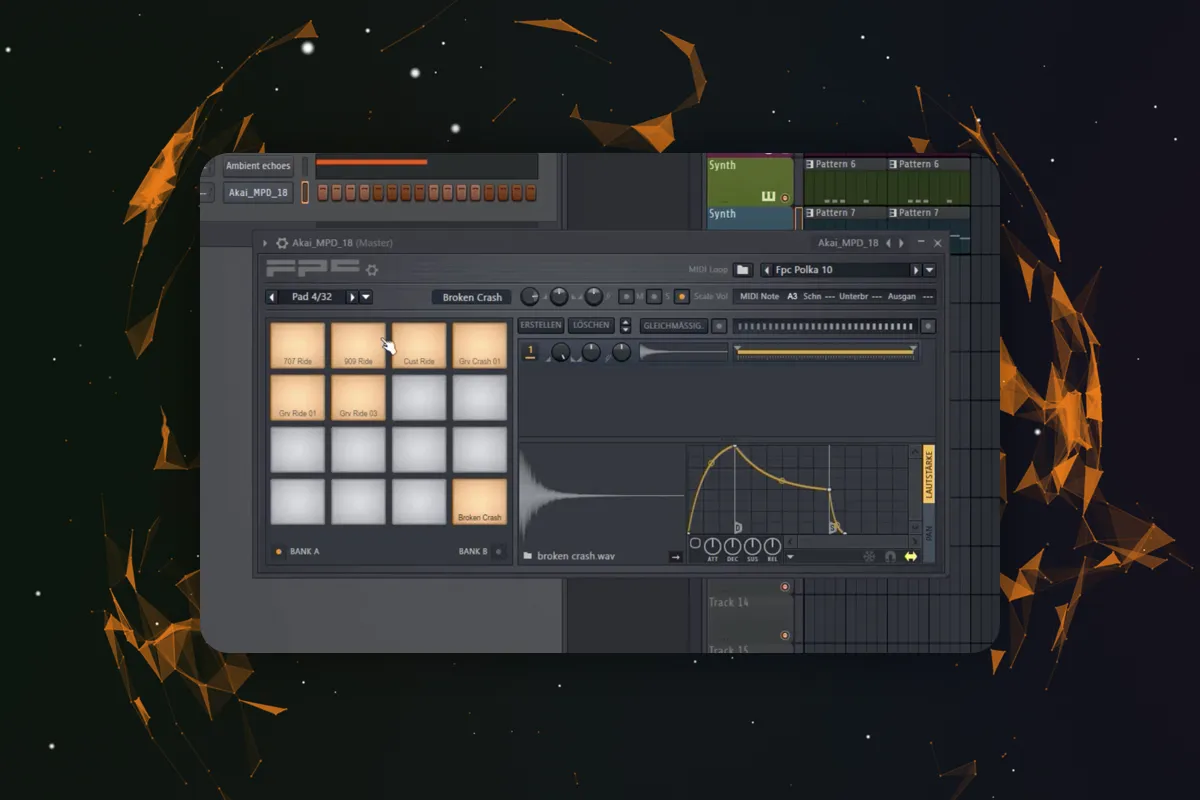Click the gear icon beside FPC logo

pyautogui.click(x=372, y=270)
